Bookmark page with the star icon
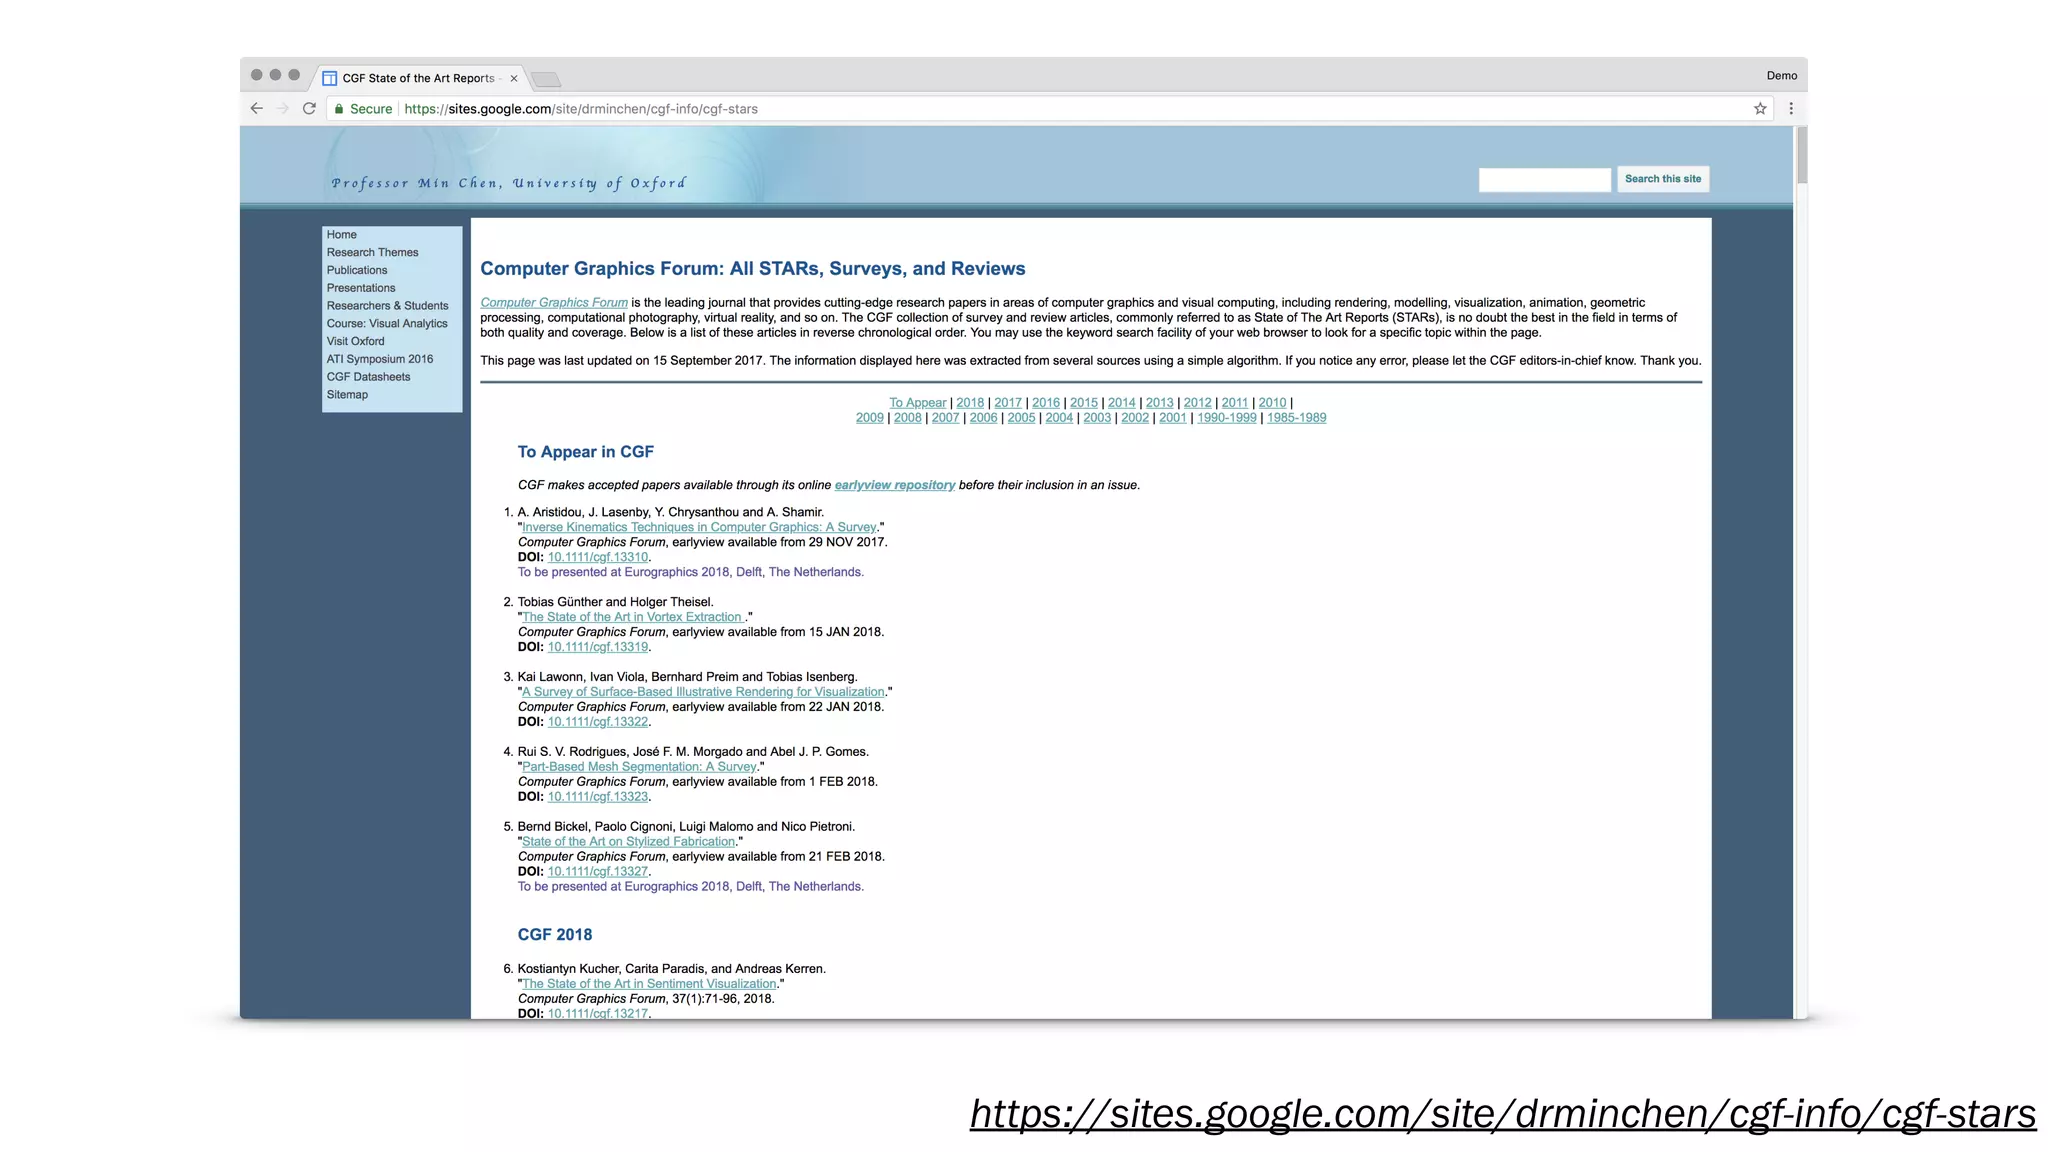Image resolution: width=2048 pixels, height=1152 pixels. pos(1760,109)
